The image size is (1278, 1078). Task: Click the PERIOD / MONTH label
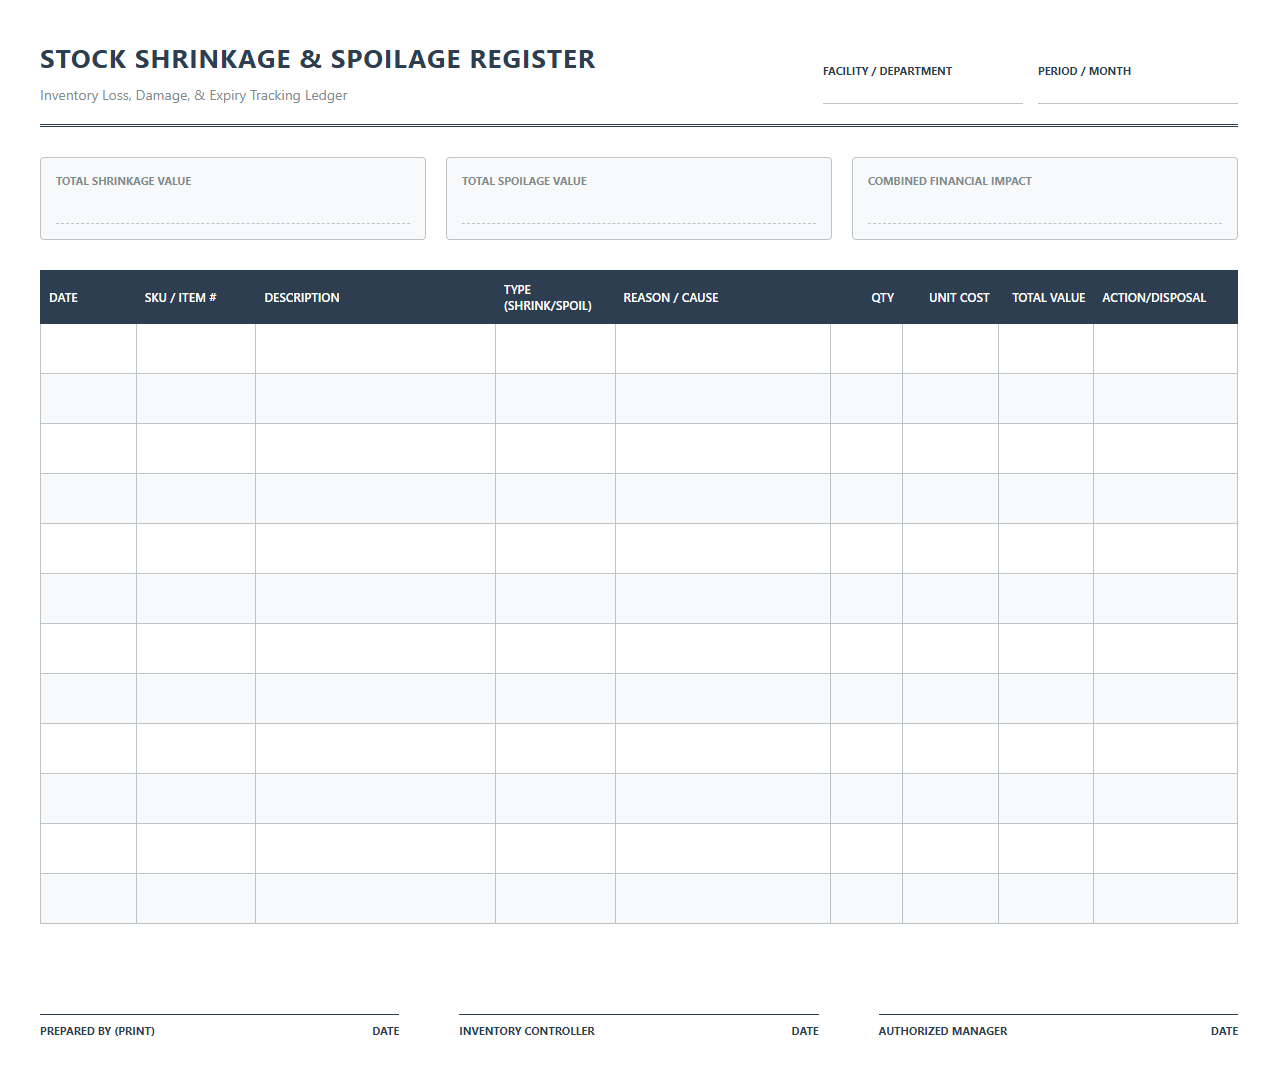(1084, 71)
